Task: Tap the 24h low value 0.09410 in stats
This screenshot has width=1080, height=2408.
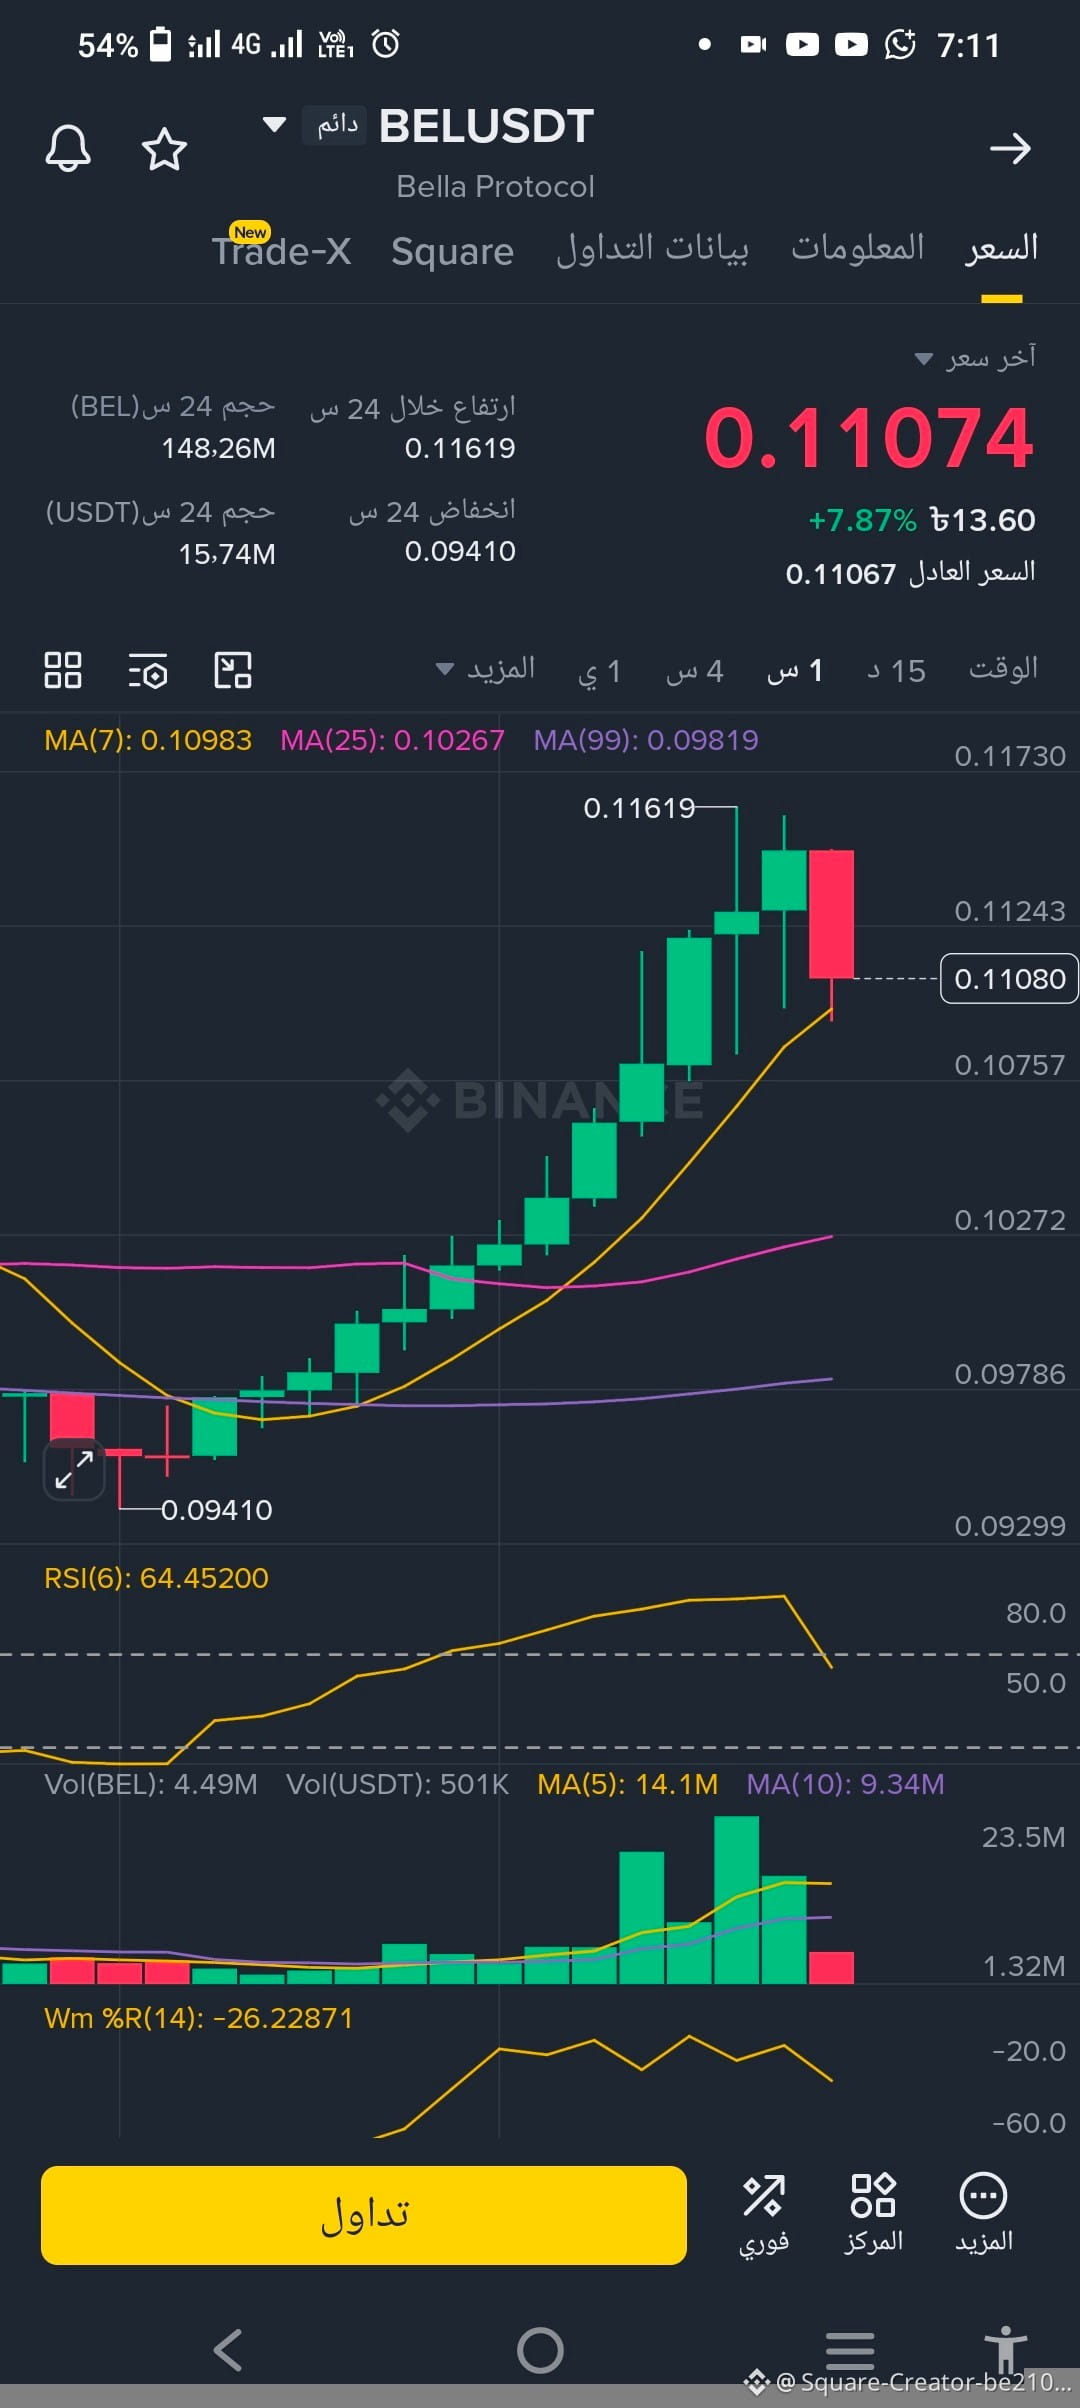Action: pos(460,551)
